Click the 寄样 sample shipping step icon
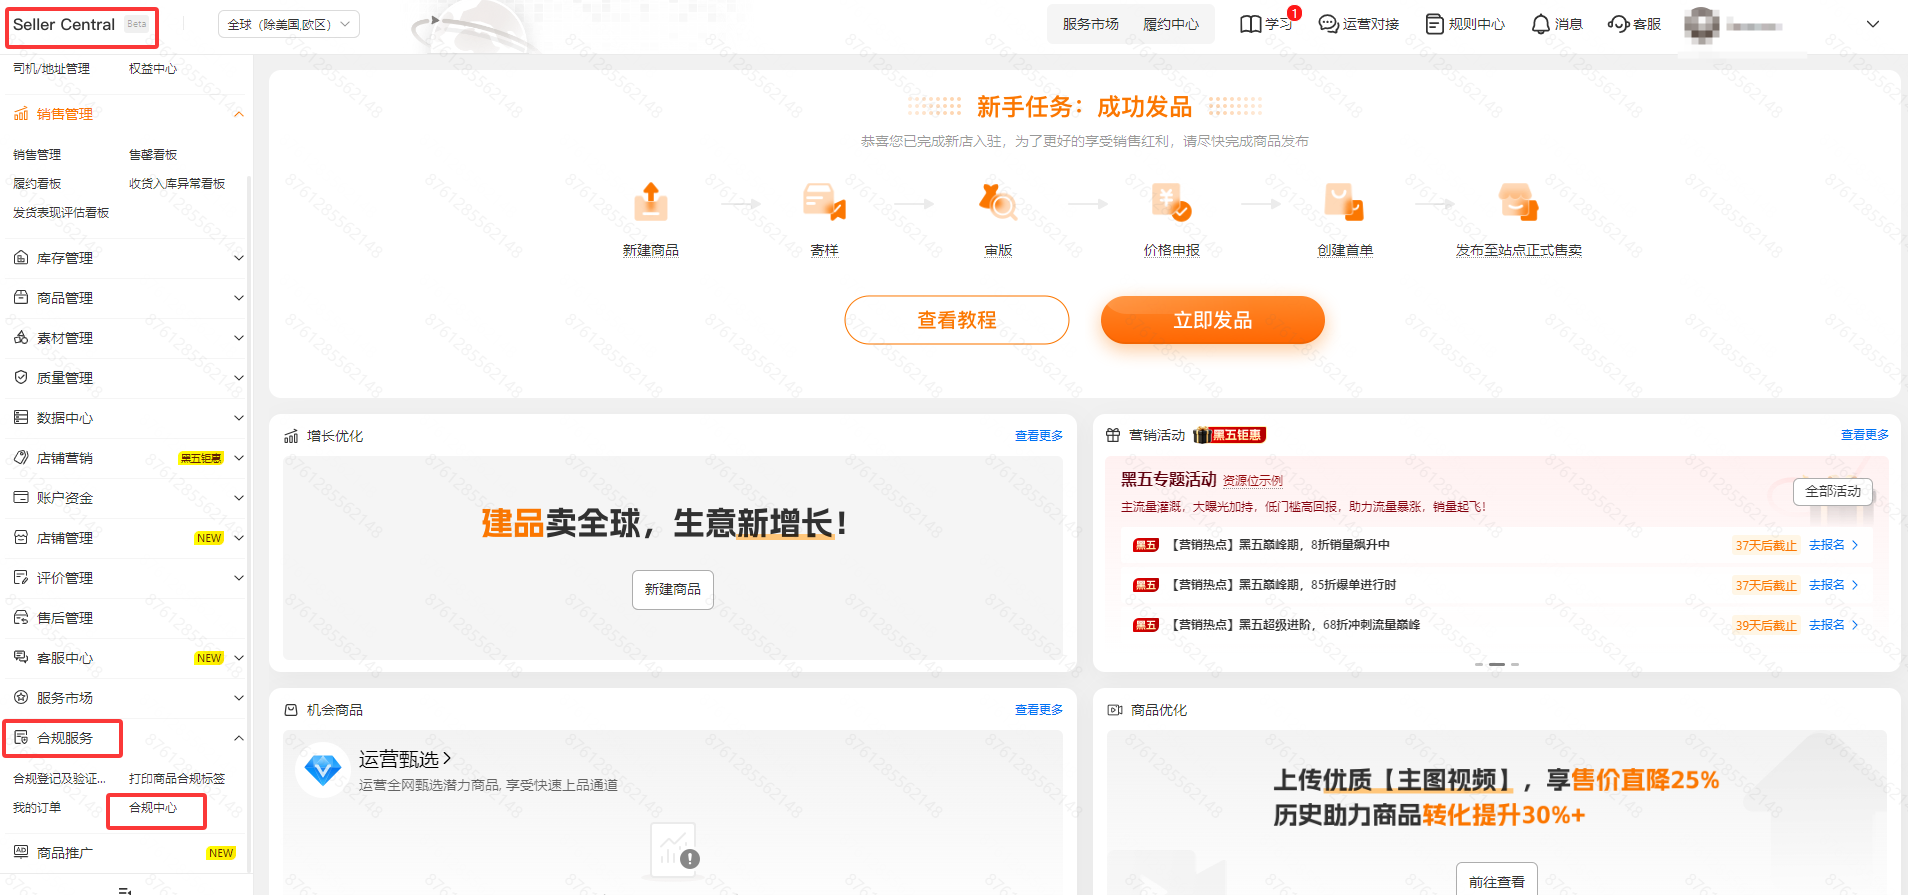 (824, 202)
